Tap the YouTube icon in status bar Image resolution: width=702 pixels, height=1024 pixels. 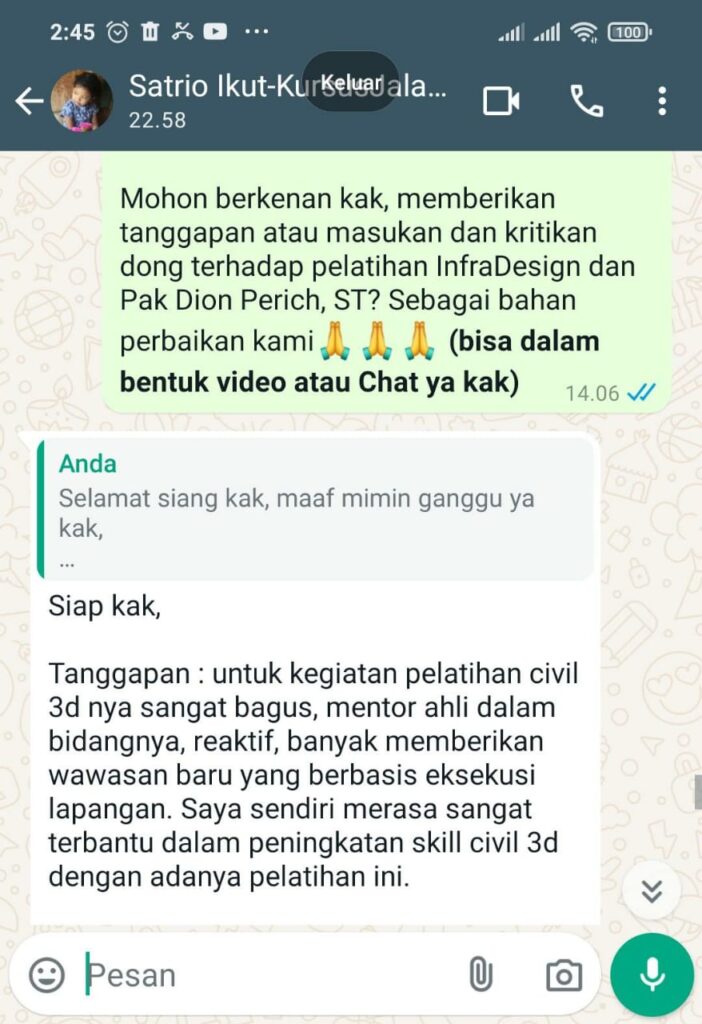pos(215,31)
